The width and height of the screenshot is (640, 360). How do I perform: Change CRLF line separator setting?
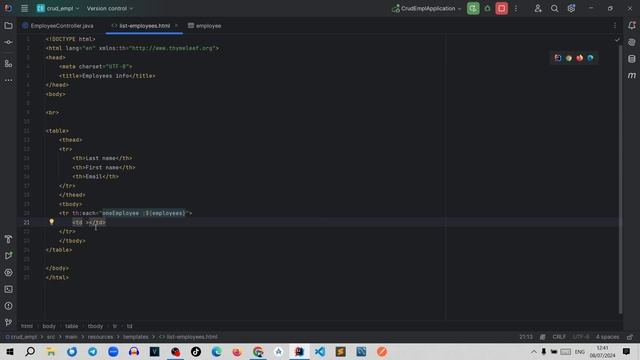pyautogui.click(x=559, y=337)
